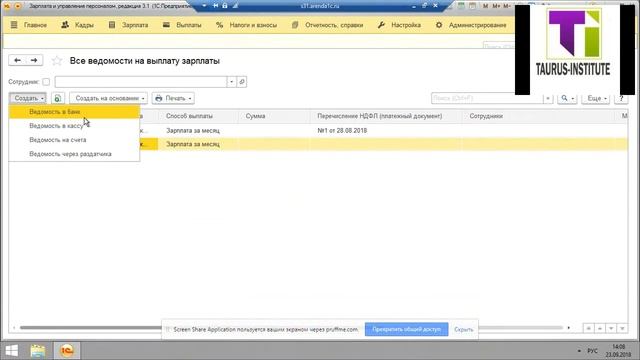This screenshot has width=640, height=360.
Task: Open the Главное section menu
Action: pyautogui.click(x=29, y=25)
